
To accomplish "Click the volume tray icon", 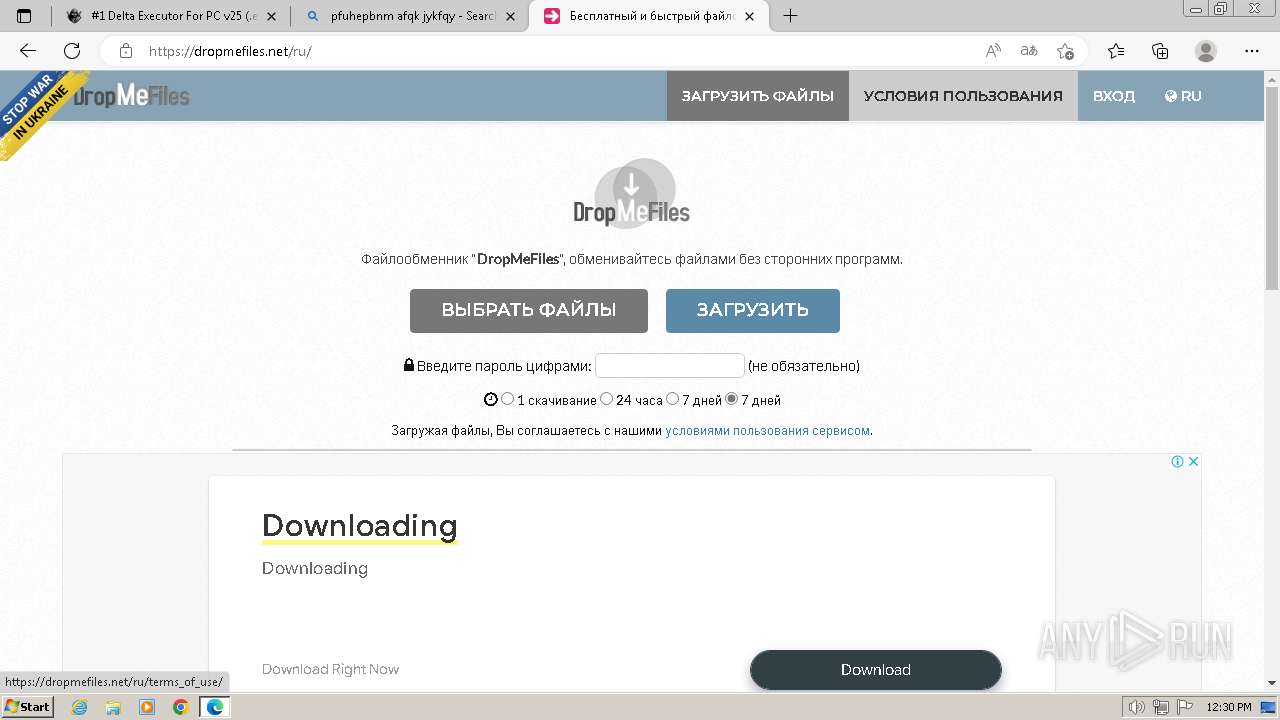I will (1137, 707).
